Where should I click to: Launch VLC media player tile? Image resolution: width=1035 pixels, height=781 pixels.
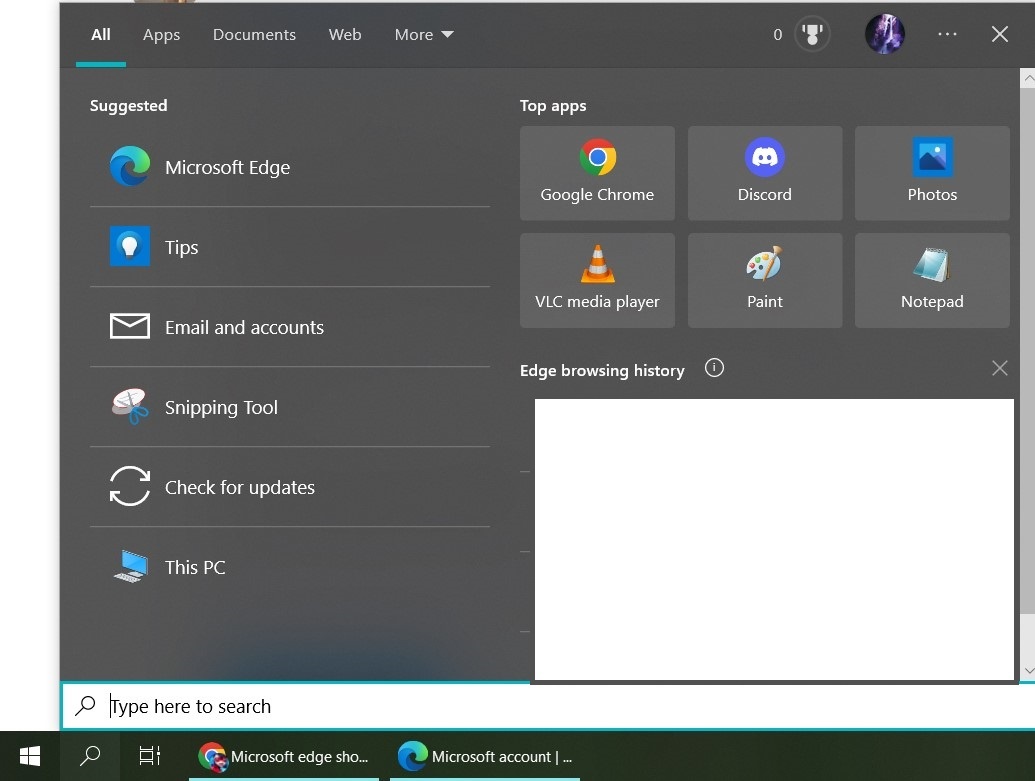click(x=597, y=280)
